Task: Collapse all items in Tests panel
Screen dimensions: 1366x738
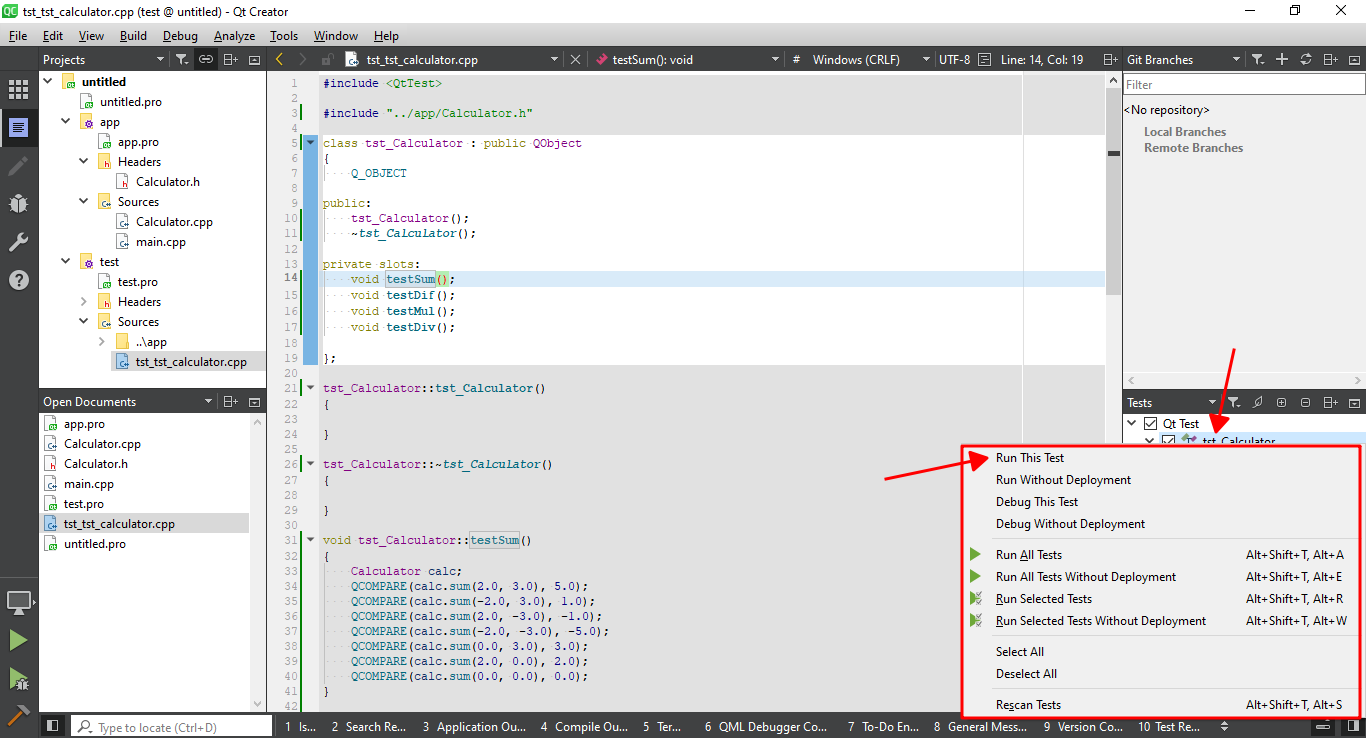Action: coord(1306,403)
